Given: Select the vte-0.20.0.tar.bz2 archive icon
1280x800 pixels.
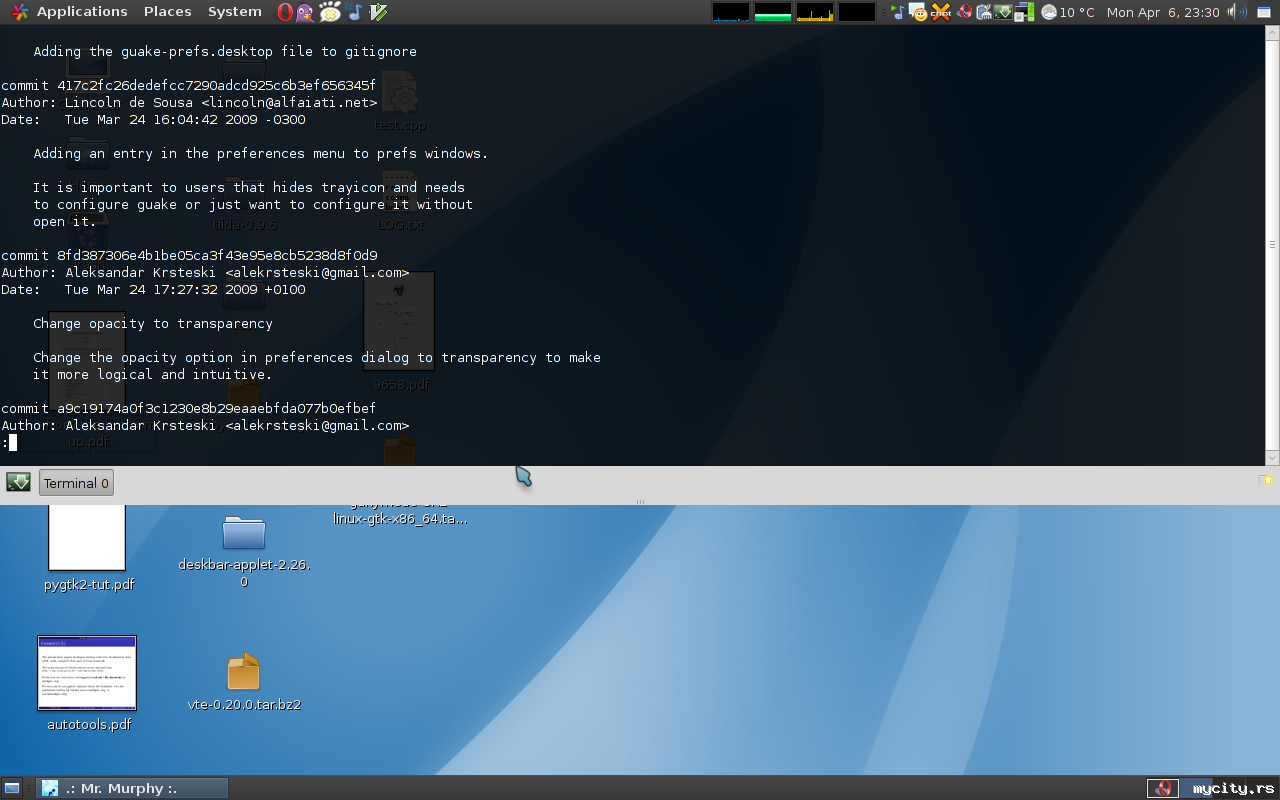Looking at the screenshot, I should coord(243,672).
